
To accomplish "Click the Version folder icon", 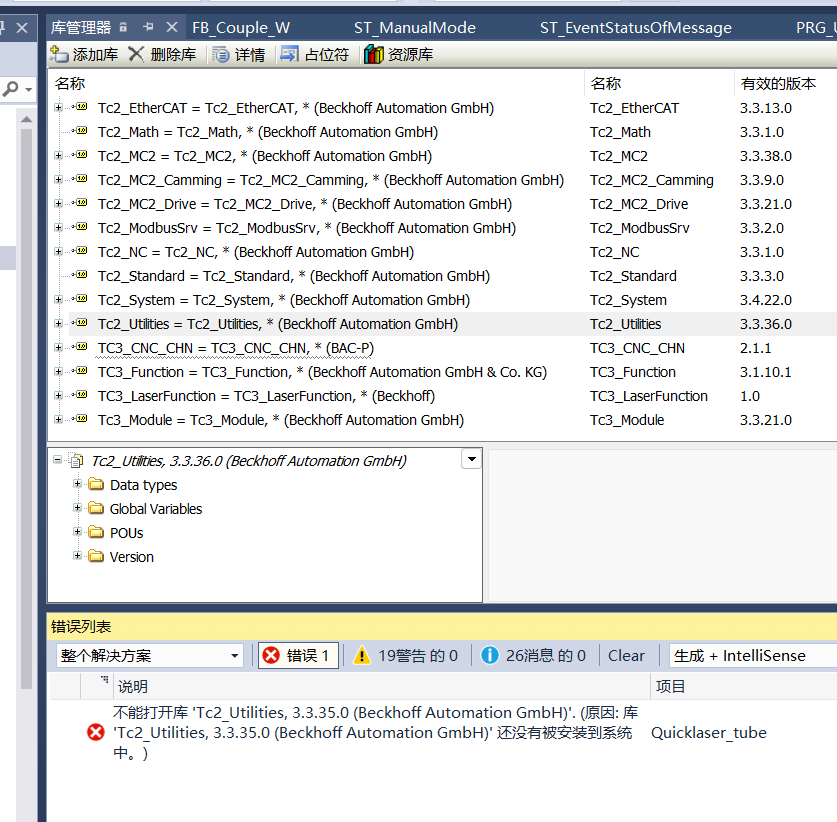I will tap(96, 556).
